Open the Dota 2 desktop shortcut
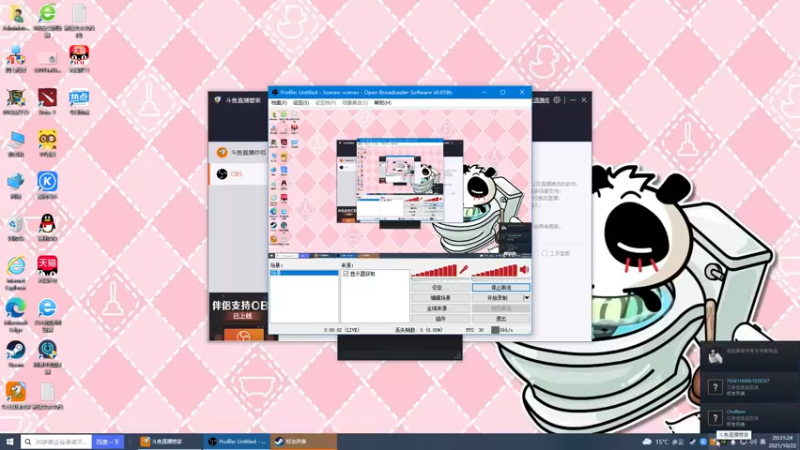 [x=47, y=101]
